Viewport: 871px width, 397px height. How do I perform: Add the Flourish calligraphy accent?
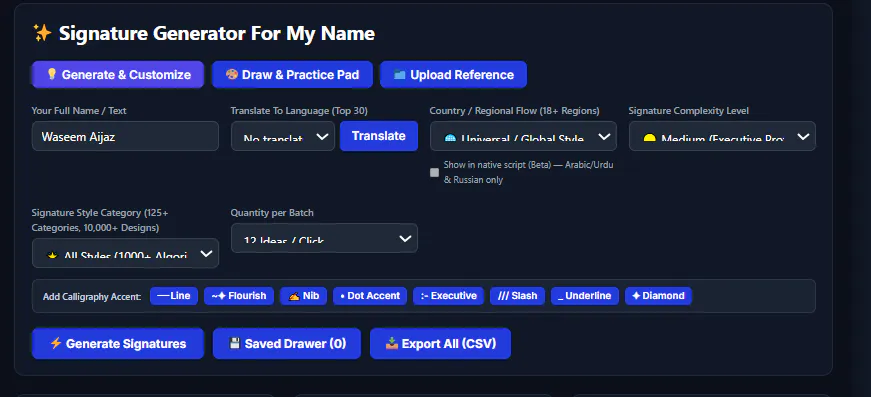[x=239, y=296]
